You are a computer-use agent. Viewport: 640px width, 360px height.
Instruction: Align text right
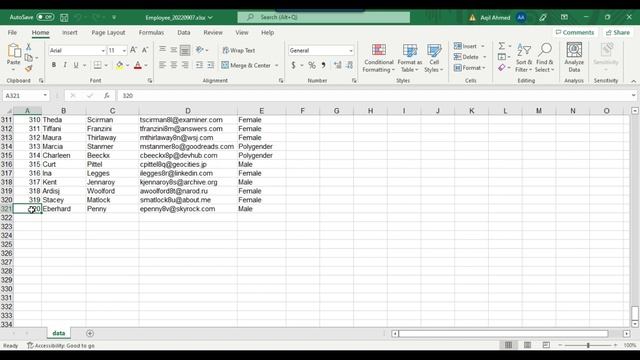[x=185, y=65]
